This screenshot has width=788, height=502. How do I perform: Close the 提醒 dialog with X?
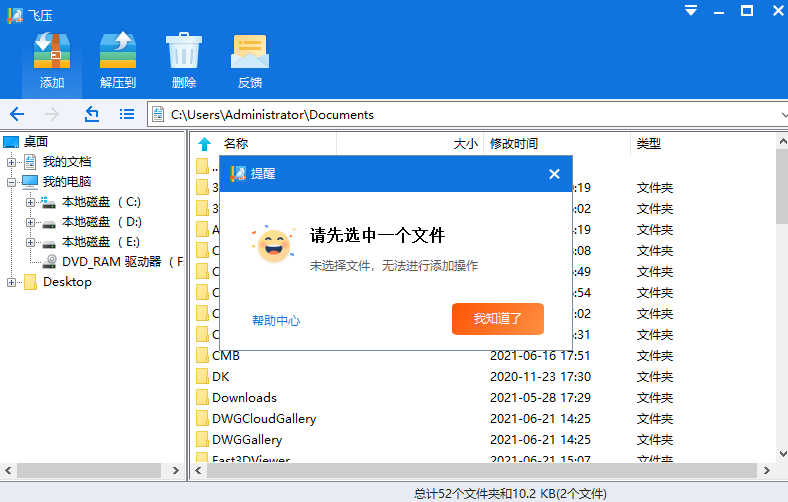[x=554, y=174]
